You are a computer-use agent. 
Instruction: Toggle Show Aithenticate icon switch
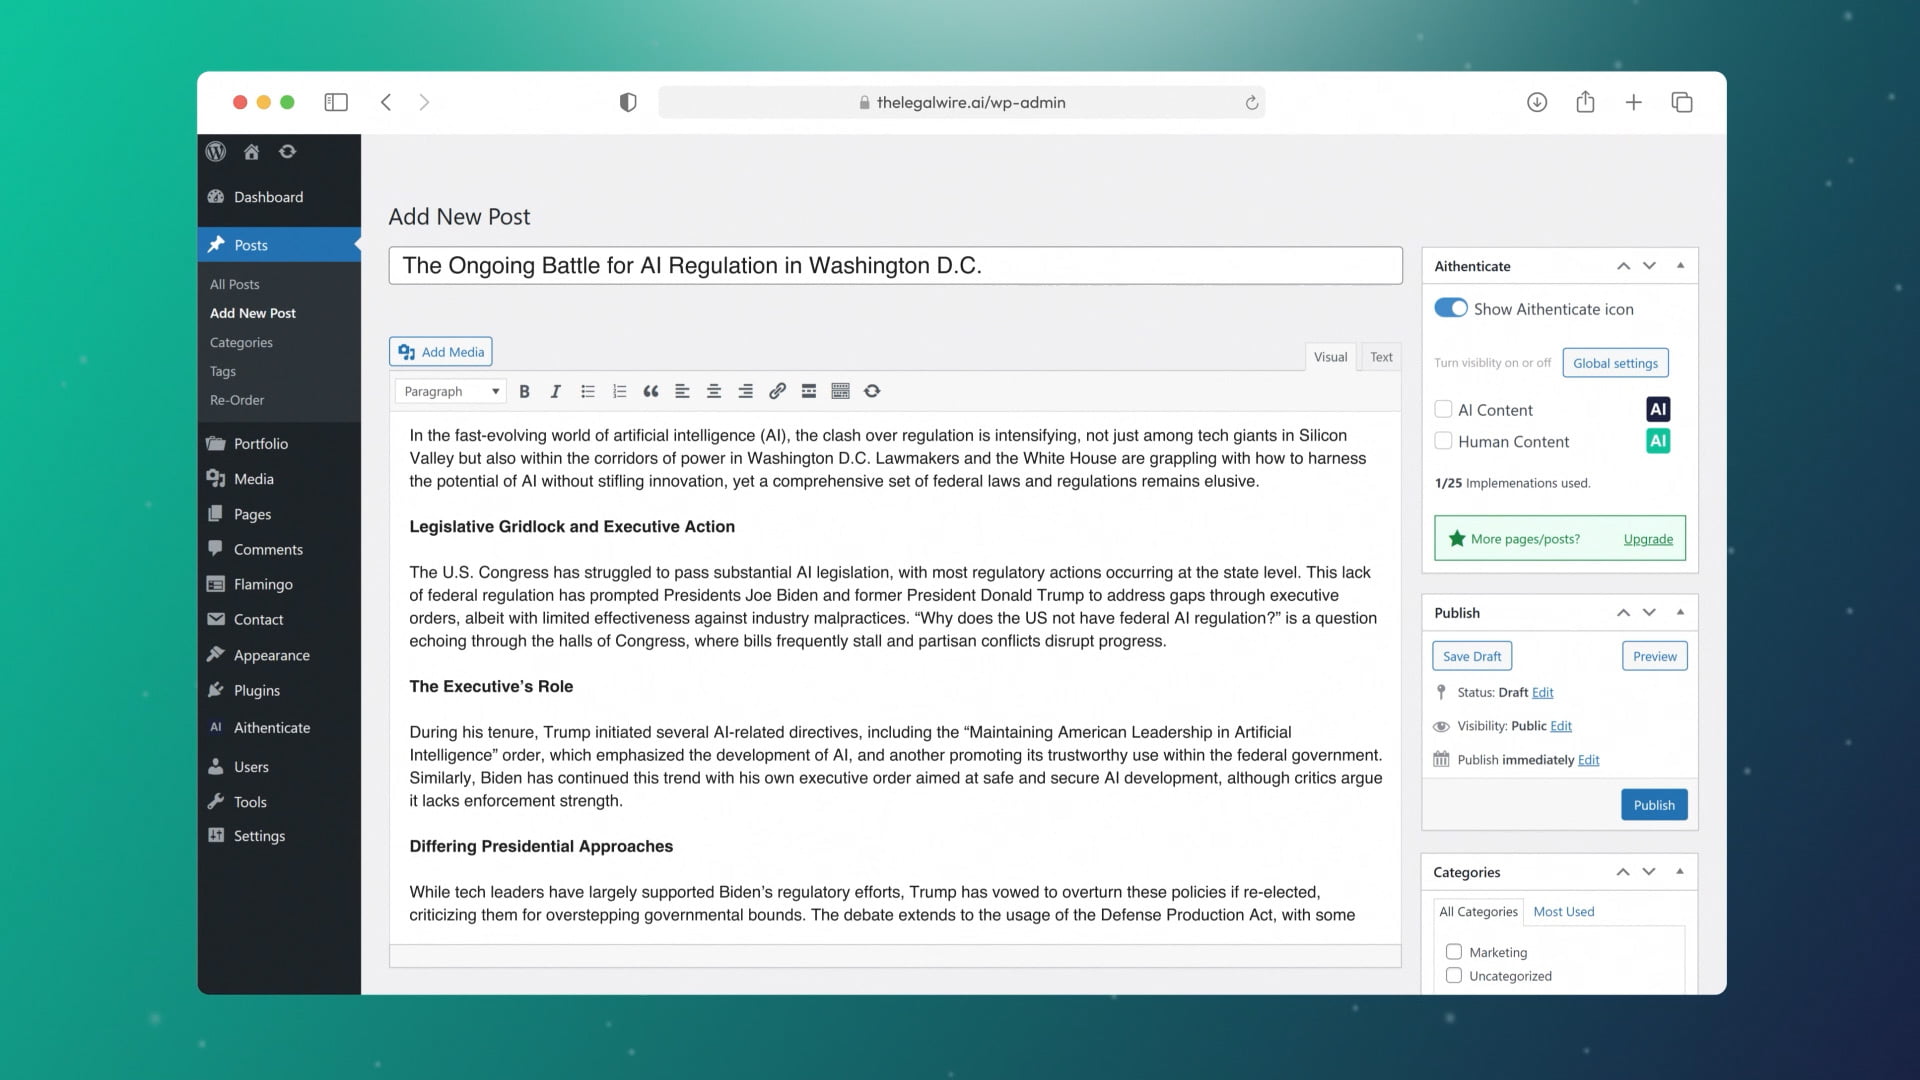(x=1450, y=308)
